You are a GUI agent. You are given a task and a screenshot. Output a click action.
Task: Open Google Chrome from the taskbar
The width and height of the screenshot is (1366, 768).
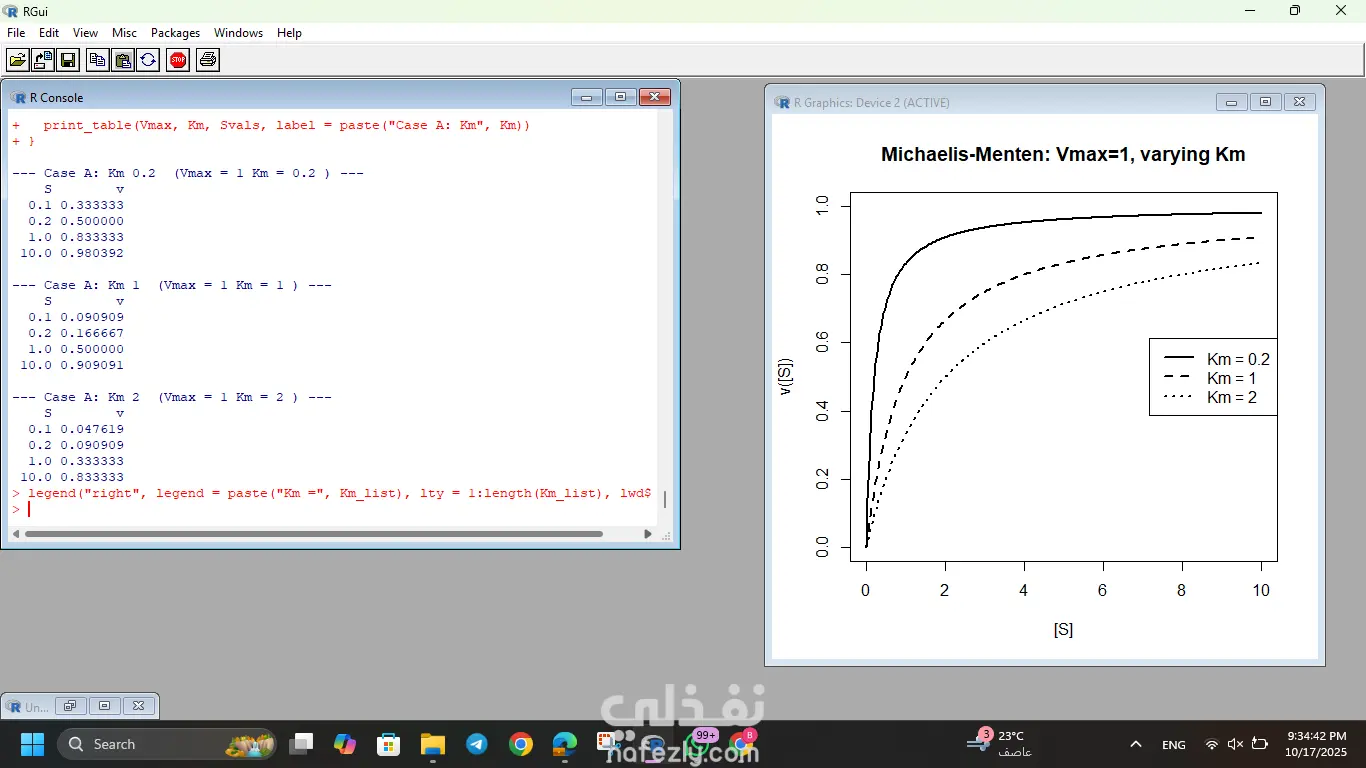pos(521,744)
